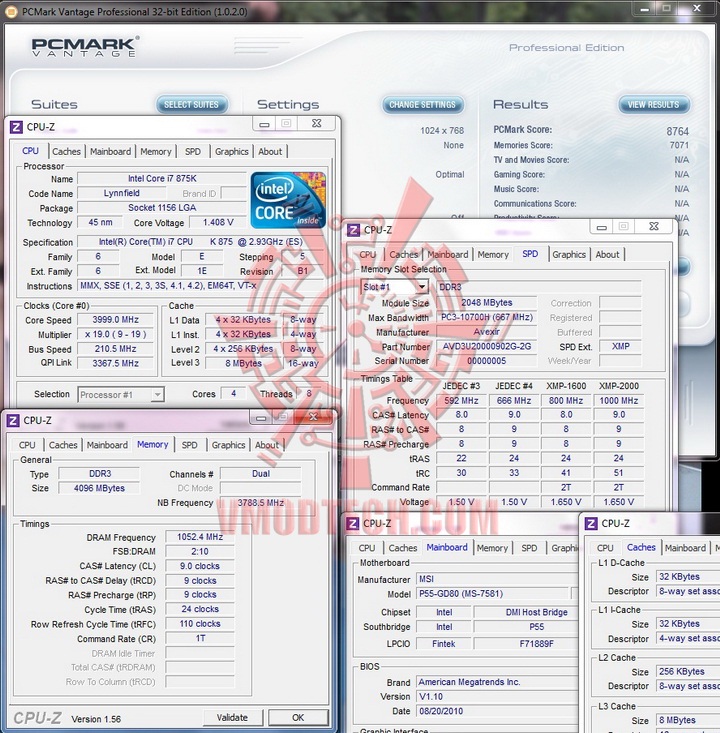Click the Manufacturer Avexir field

click(486, 332)
